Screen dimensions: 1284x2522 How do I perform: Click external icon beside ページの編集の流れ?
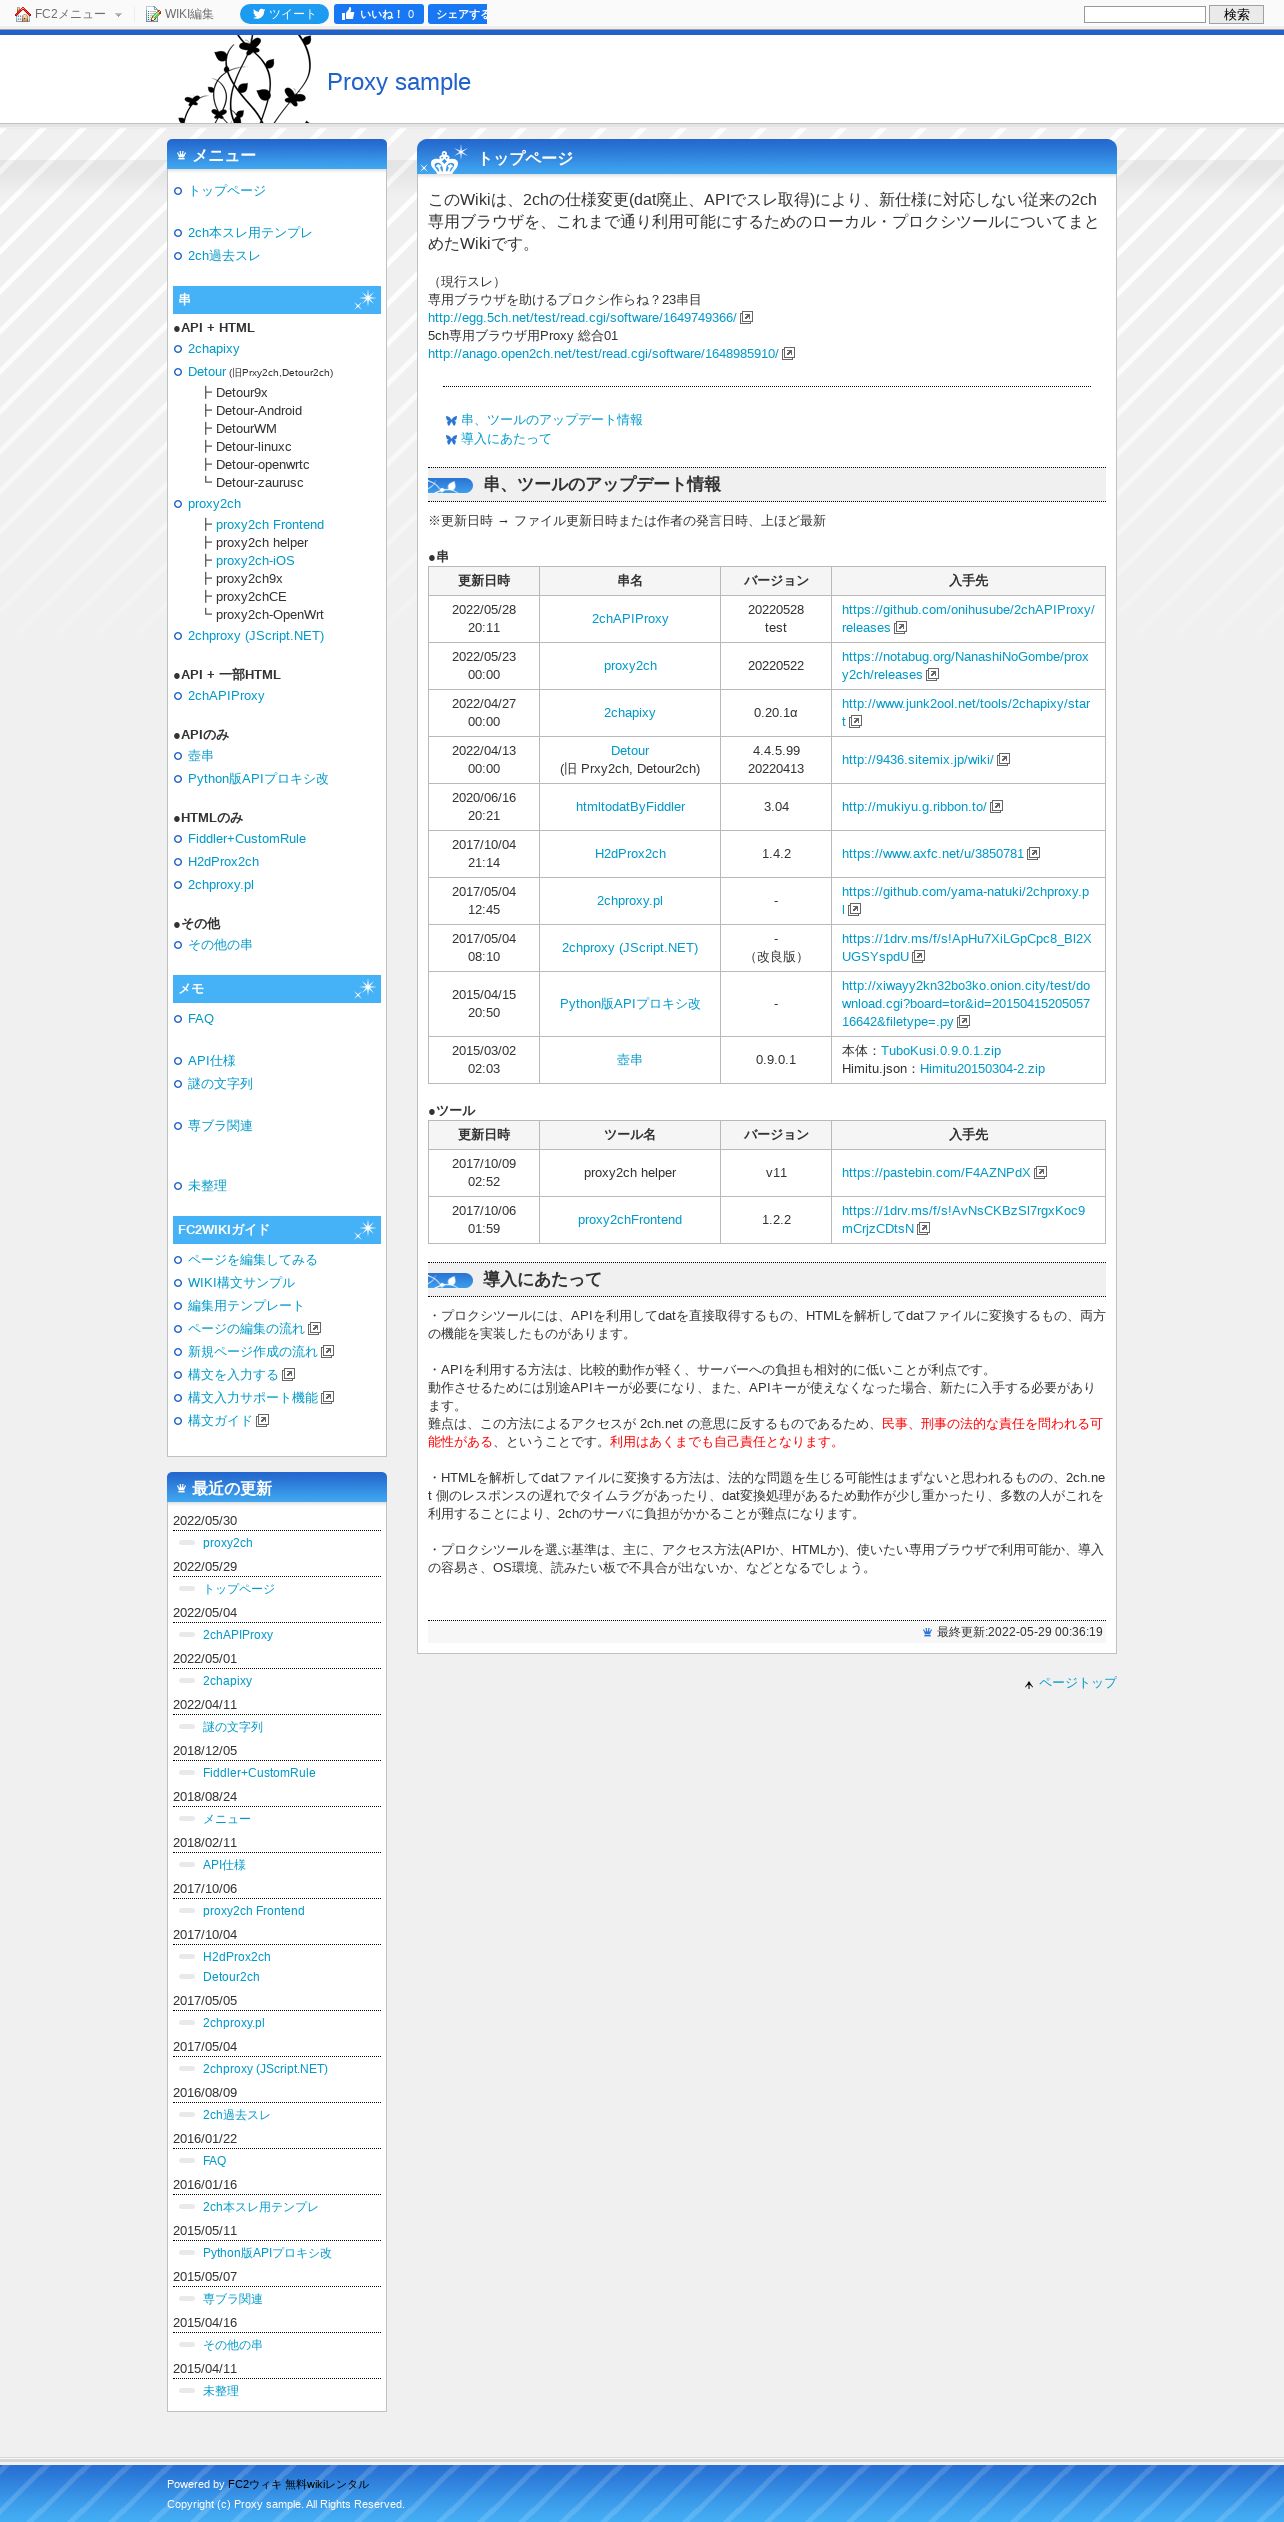point(315,1329)
